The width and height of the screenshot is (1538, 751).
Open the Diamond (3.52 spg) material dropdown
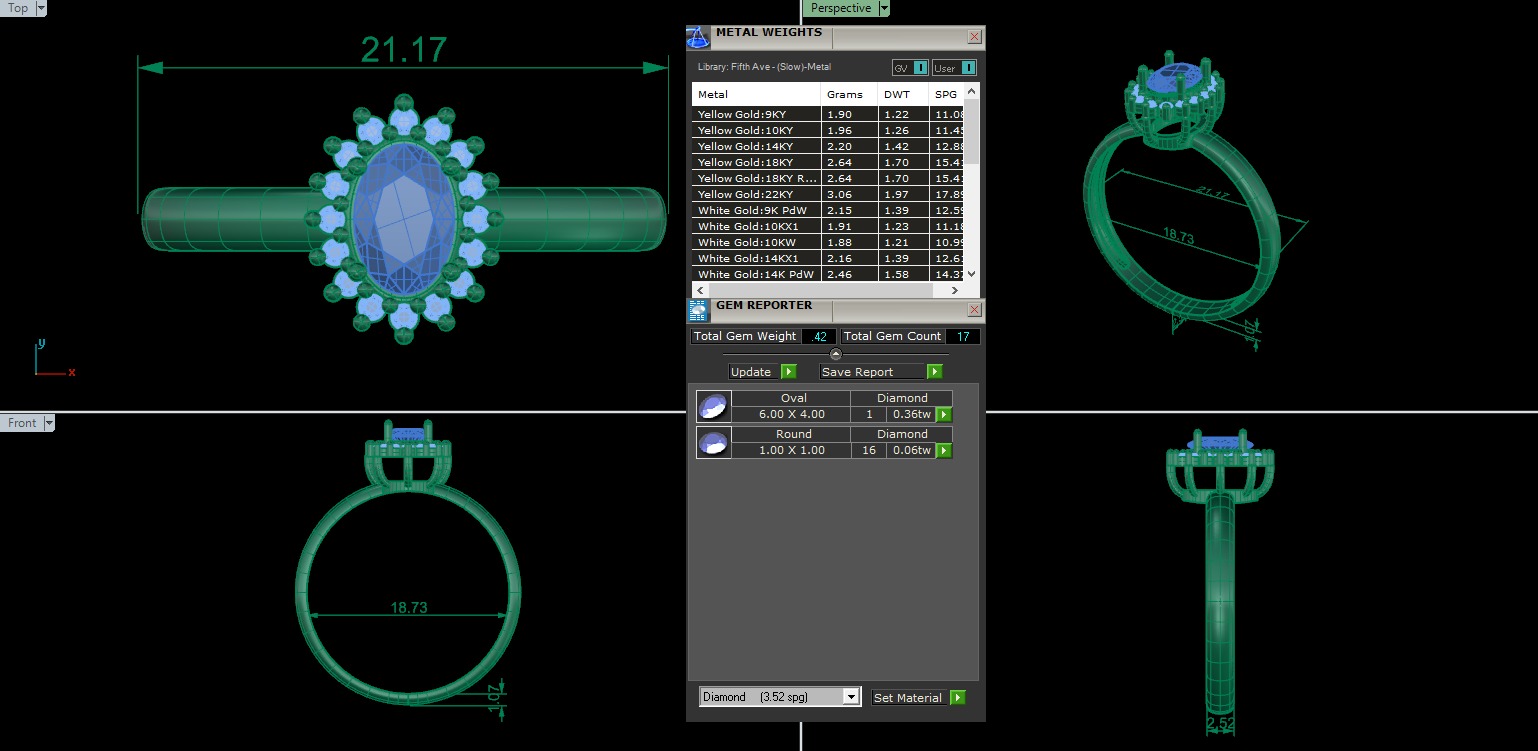(780, 697)
